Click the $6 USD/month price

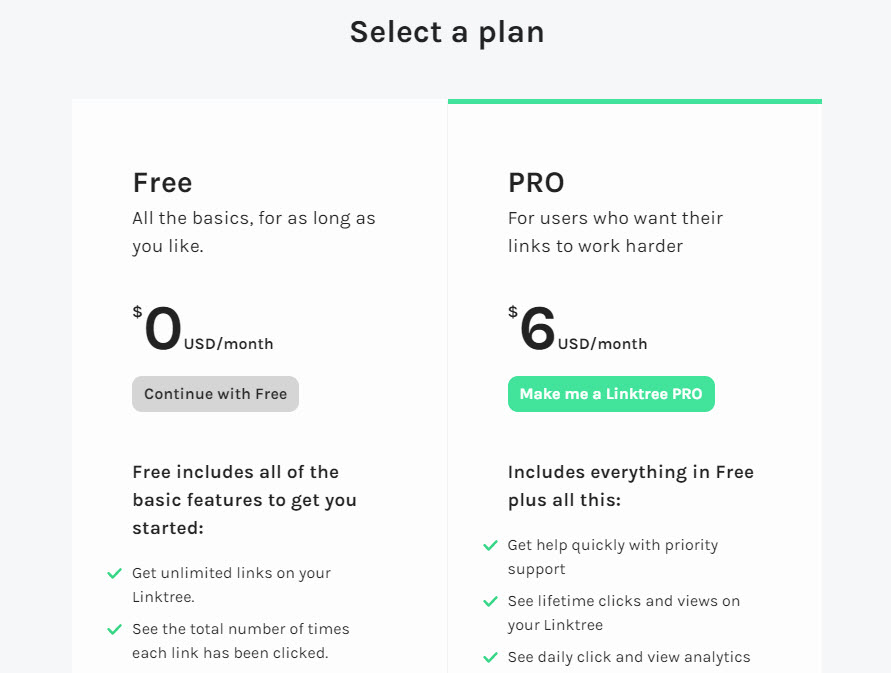[577, 330]
